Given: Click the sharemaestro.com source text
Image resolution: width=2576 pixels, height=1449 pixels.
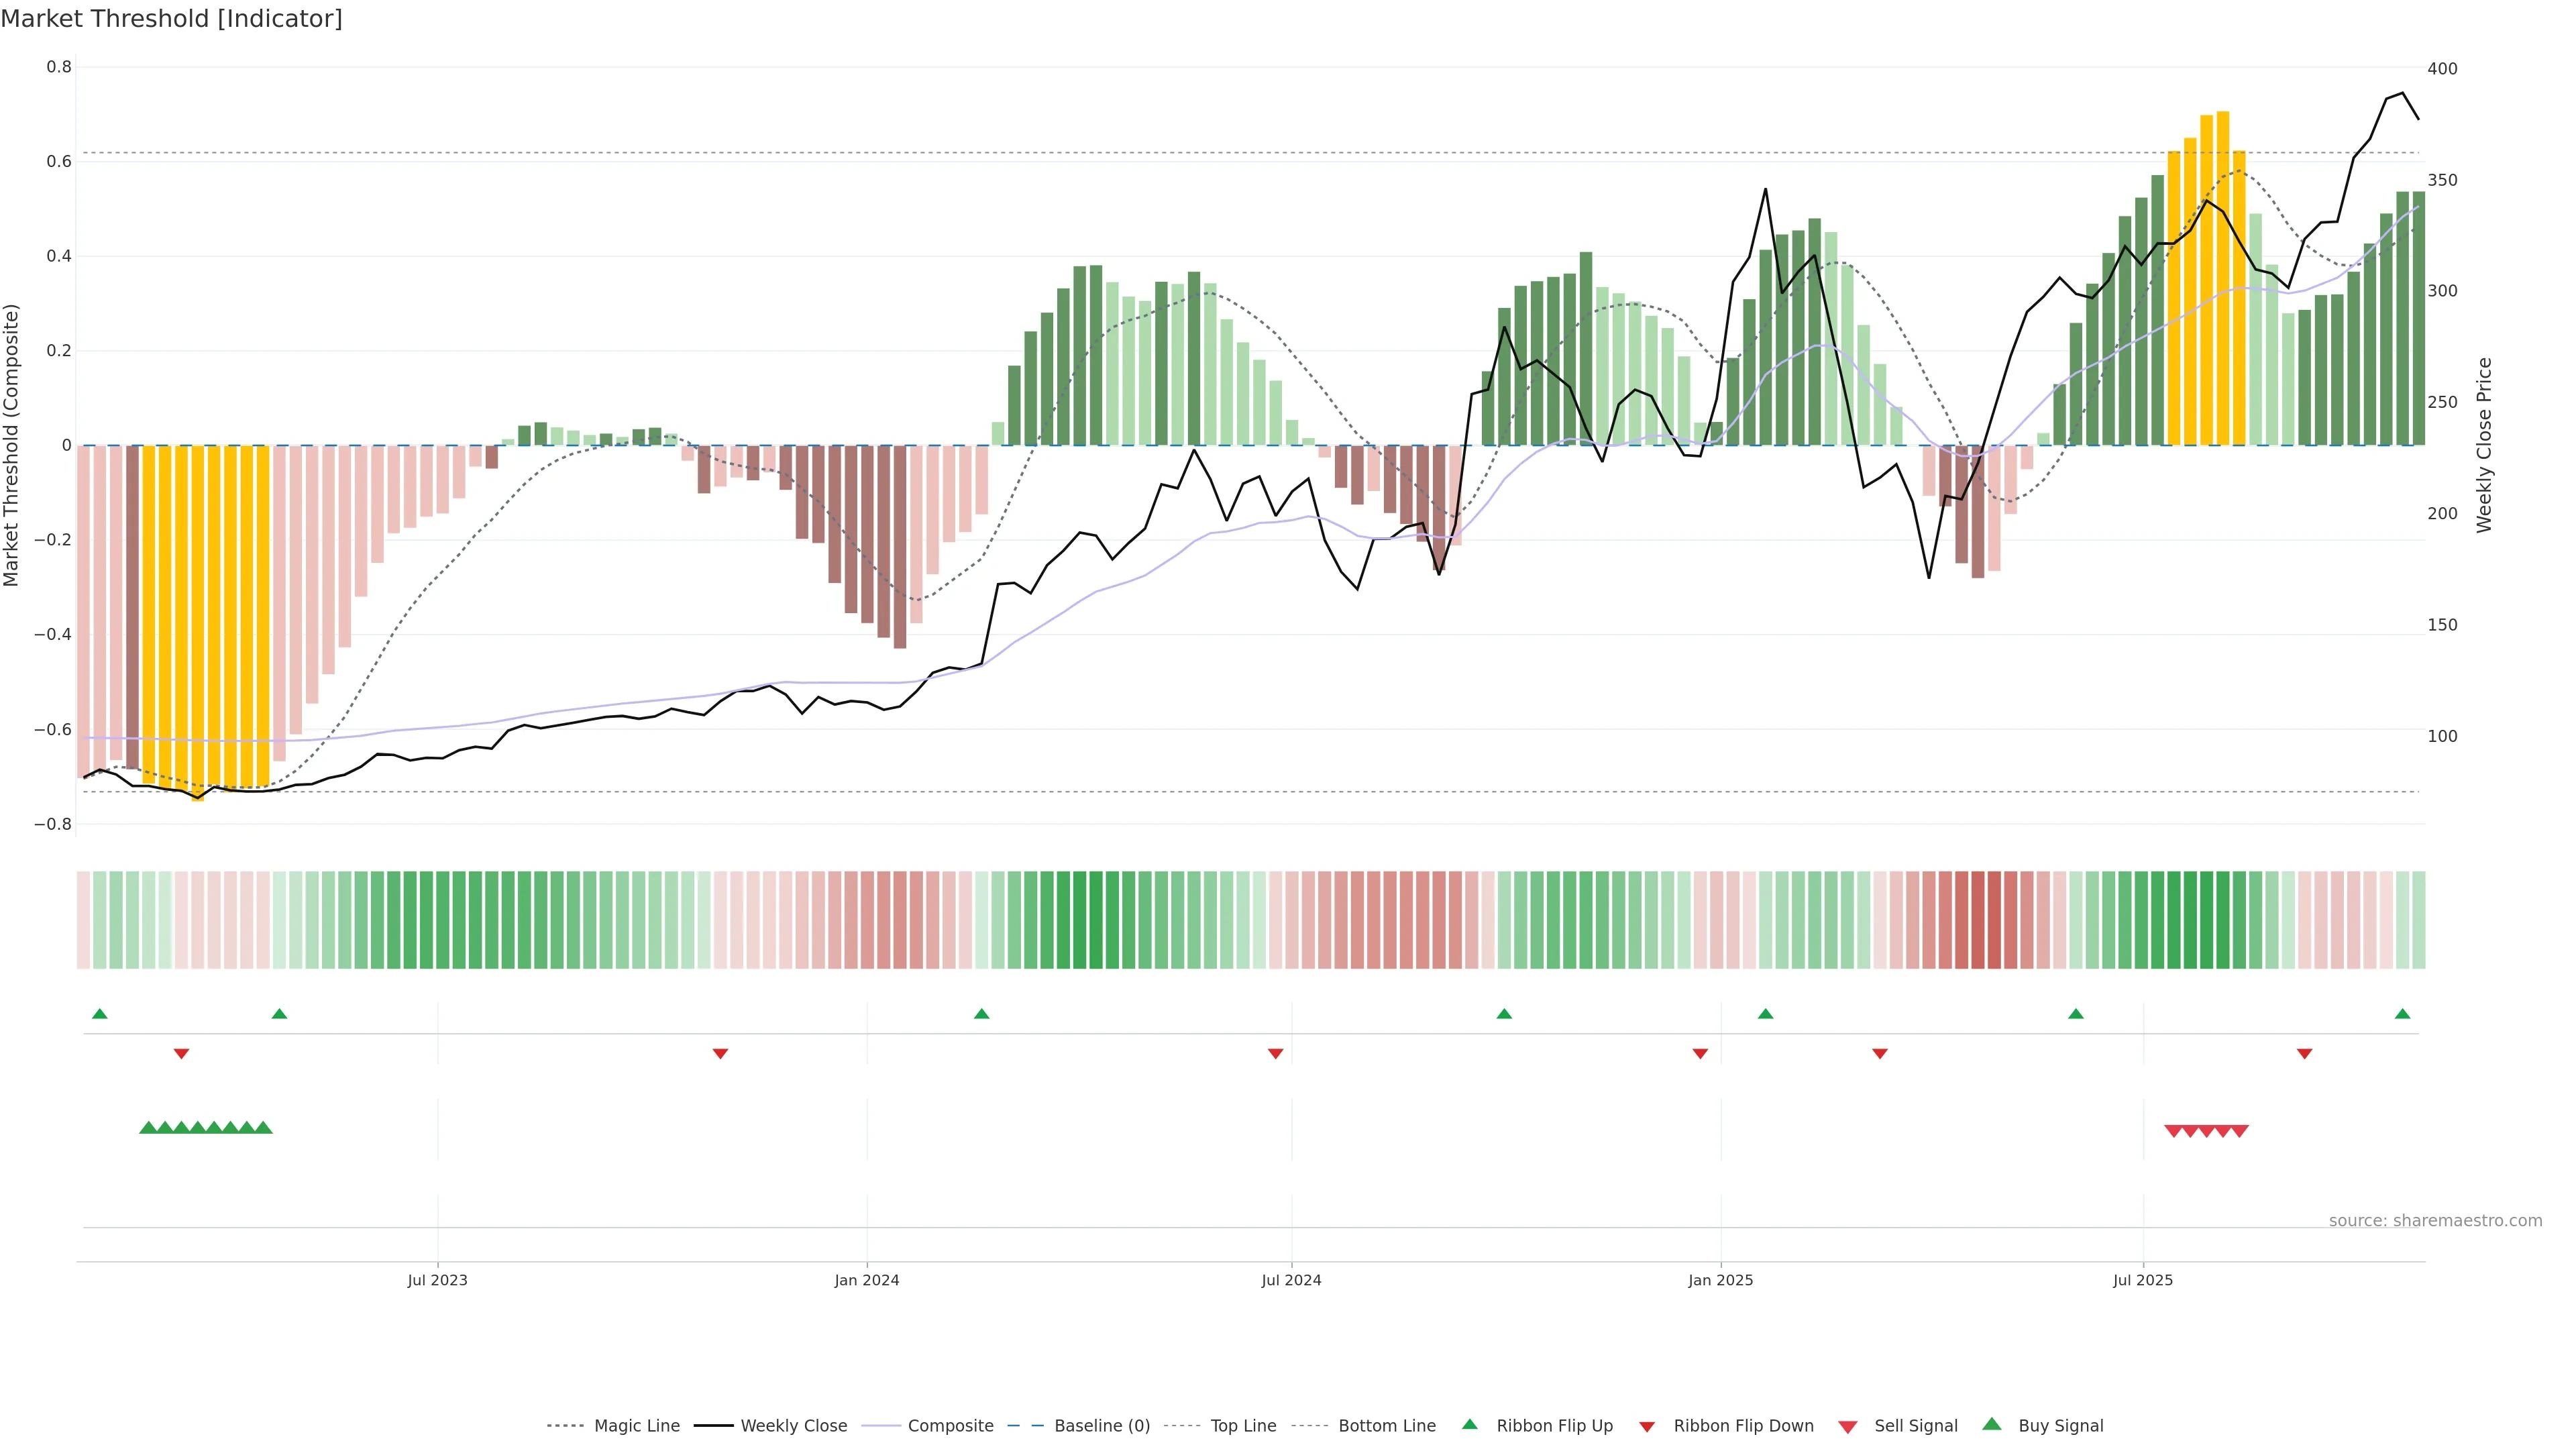Looking at the screenshot, I should (2435, 1221).
